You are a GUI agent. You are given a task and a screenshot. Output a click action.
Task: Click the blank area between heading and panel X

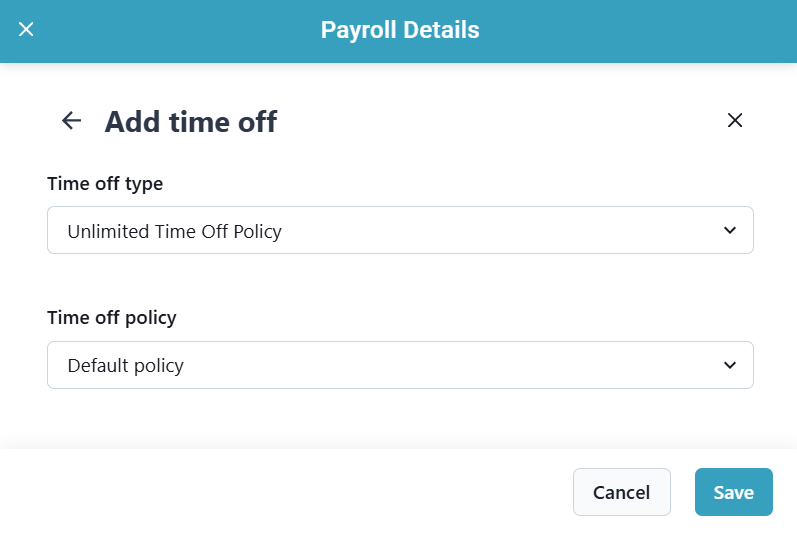point(500,122)
